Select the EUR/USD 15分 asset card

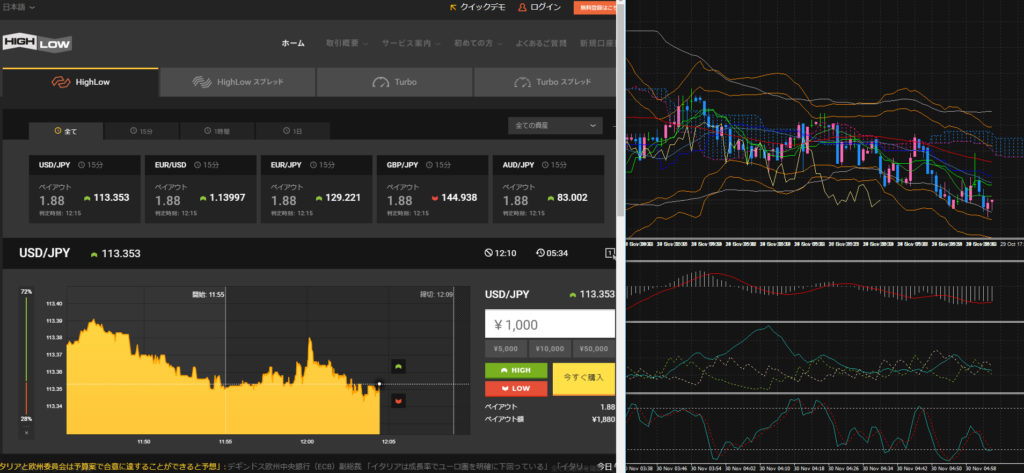[x=200, y=189]
